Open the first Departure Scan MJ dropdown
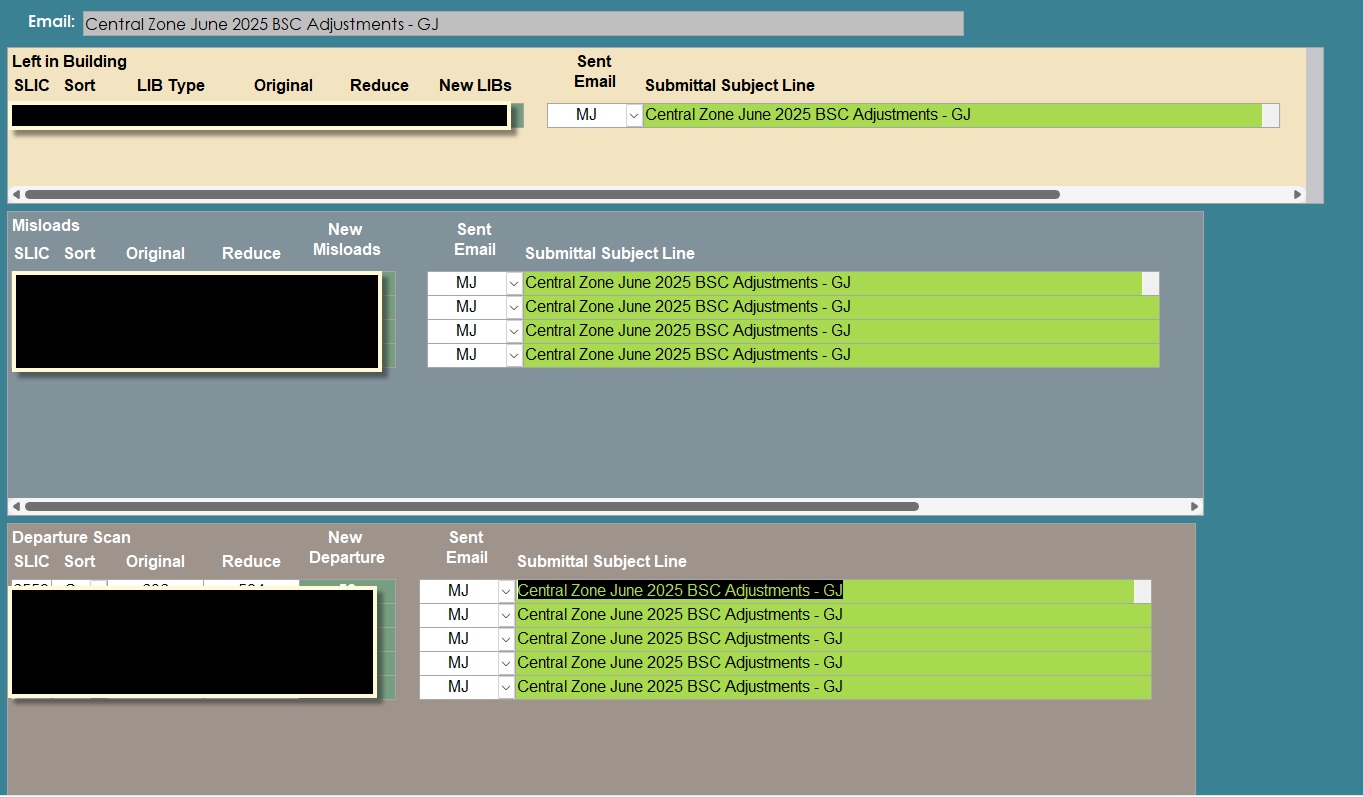This screenshot has width=1363, height=798. pos(505,590)
